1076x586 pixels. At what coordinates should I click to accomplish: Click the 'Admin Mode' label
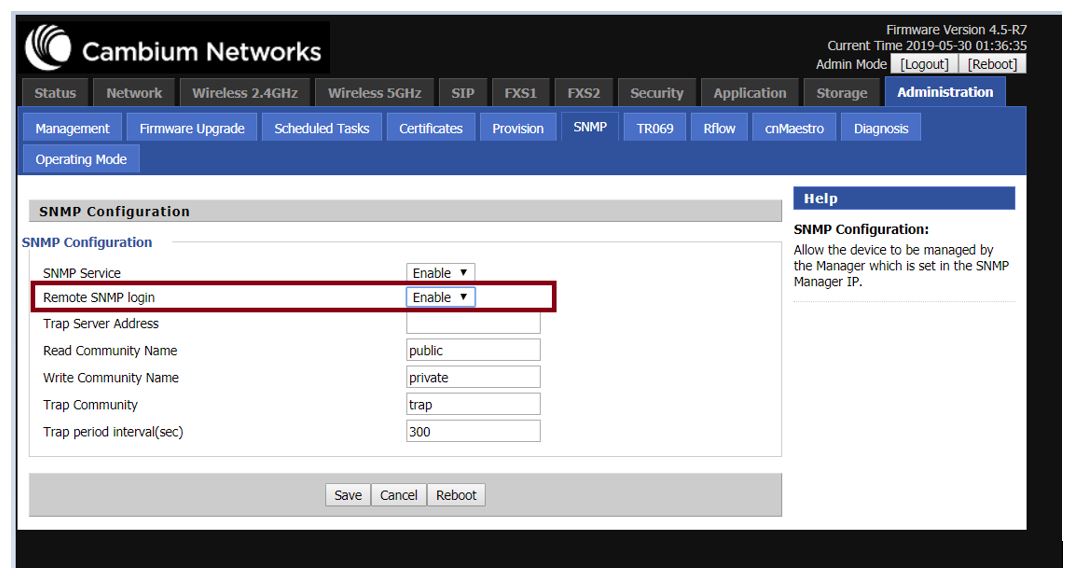(x=851, y=64)
